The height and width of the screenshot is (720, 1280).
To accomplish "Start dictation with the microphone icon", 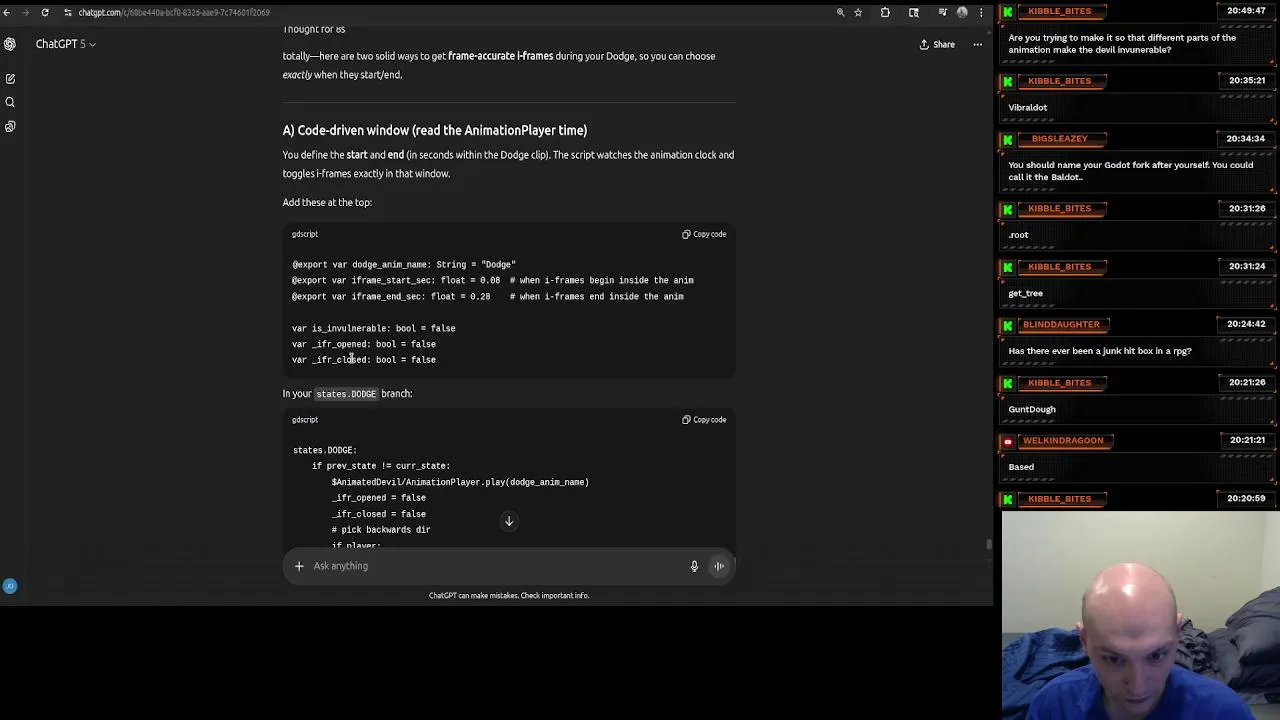I will pyautogui.click(x=694, y=566).
